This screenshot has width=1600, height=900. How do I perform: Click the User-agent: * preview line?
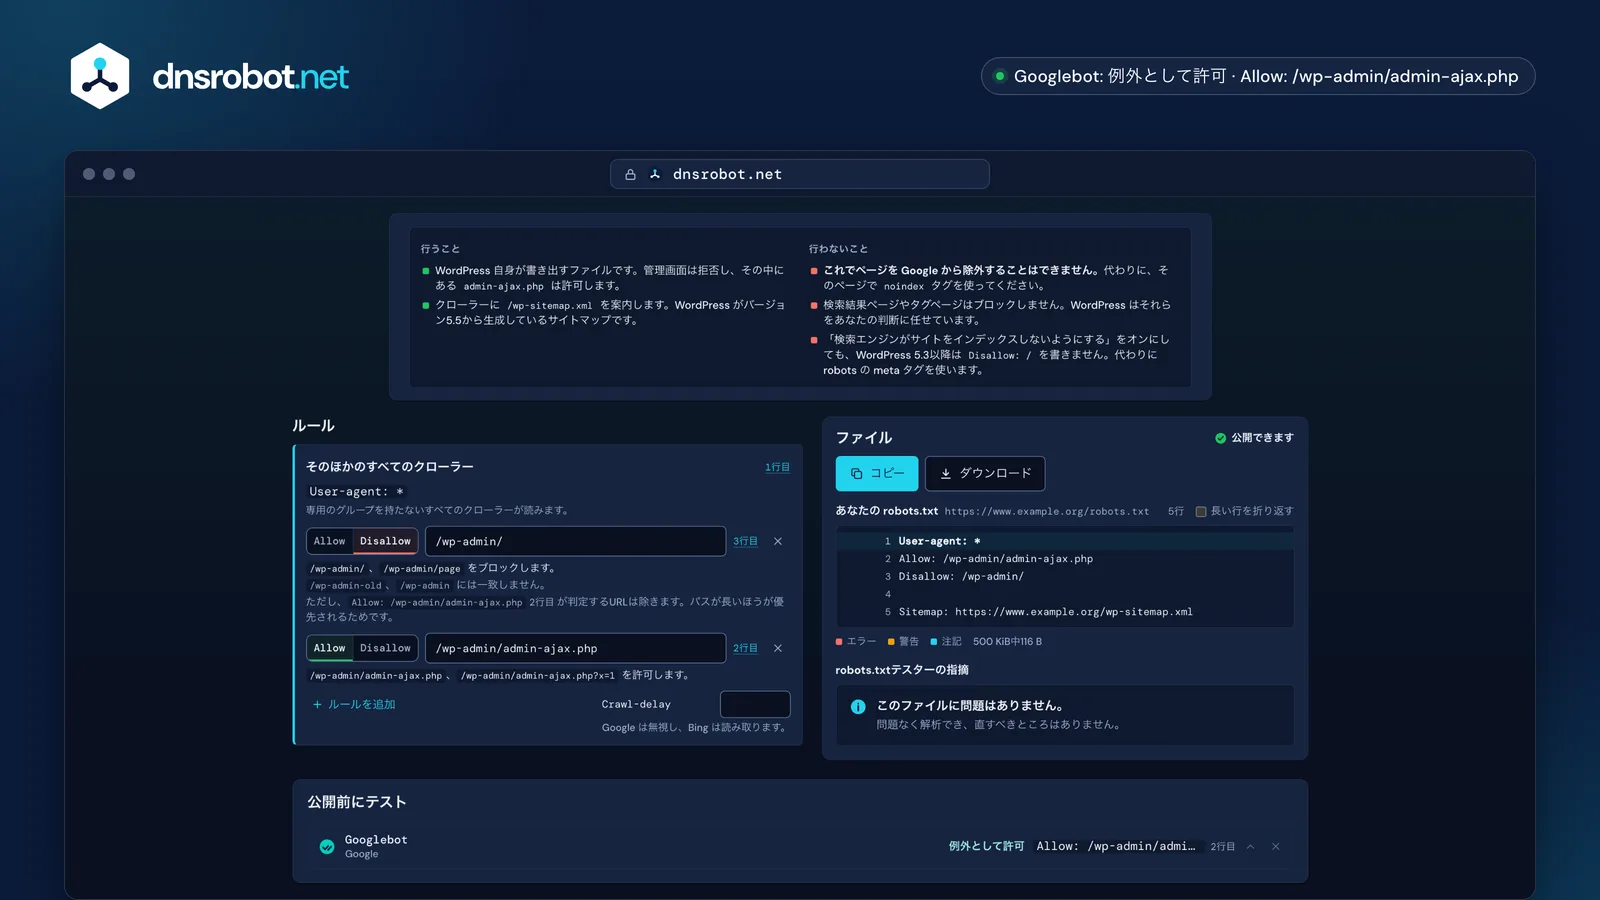pyautogui.click(x=939, y=541)
